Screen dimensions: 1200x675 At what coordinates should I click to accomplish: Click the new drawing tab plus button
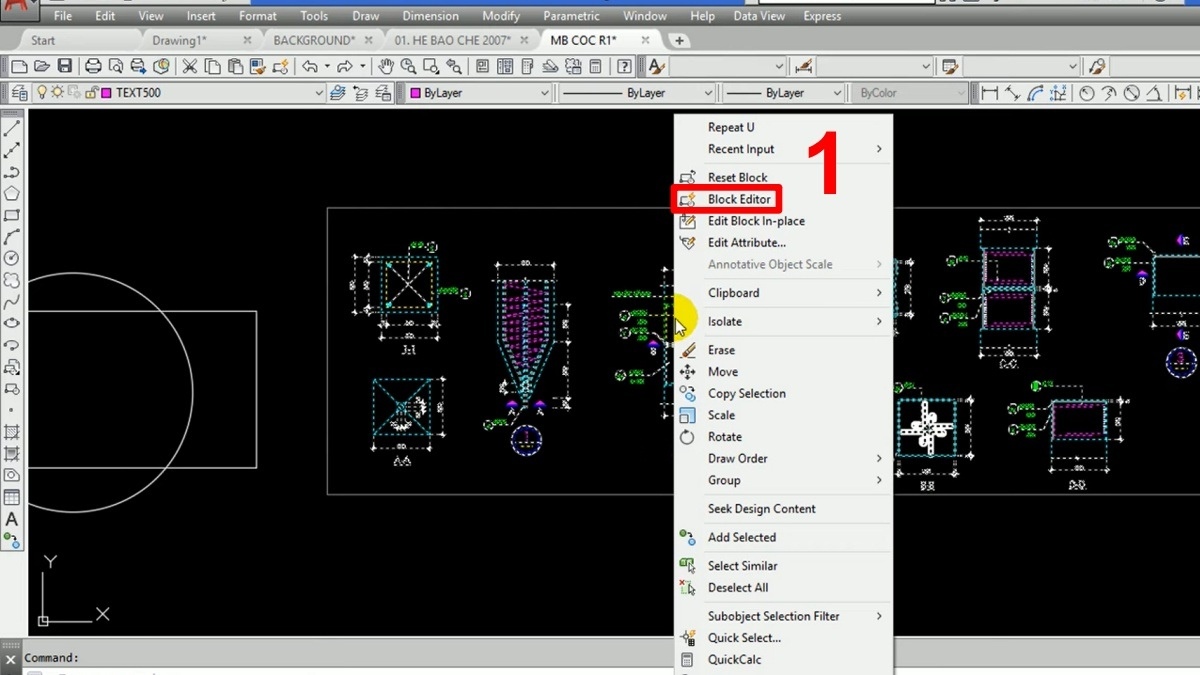click(680, 41)
